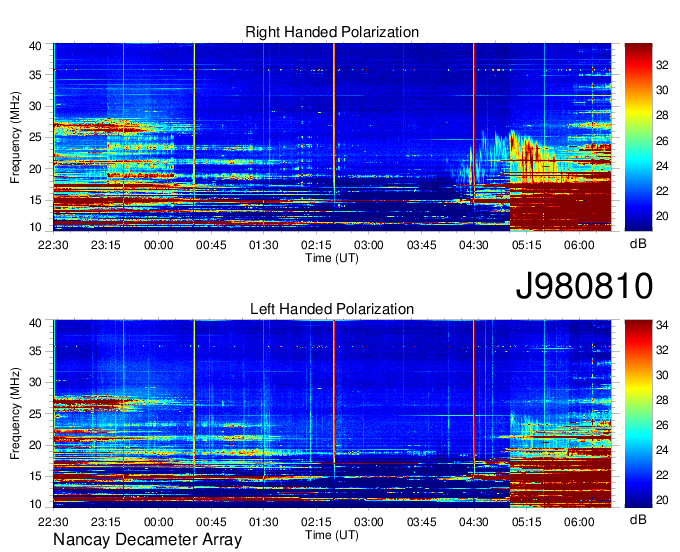This screenshot has height=552, width=680.
Task: Click the "22:30" tick under Left Handed plot
Action: tap(53, 522)
